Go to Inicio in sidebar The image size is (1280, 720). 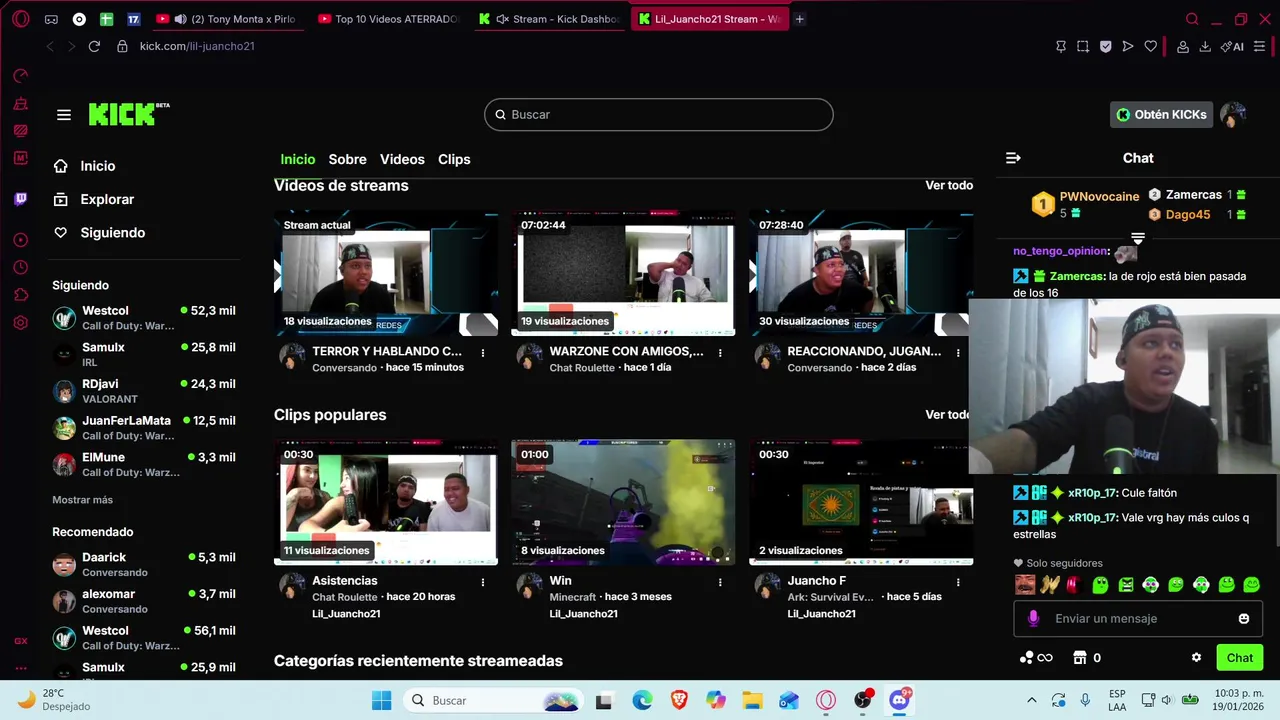(x=98, y=166)
